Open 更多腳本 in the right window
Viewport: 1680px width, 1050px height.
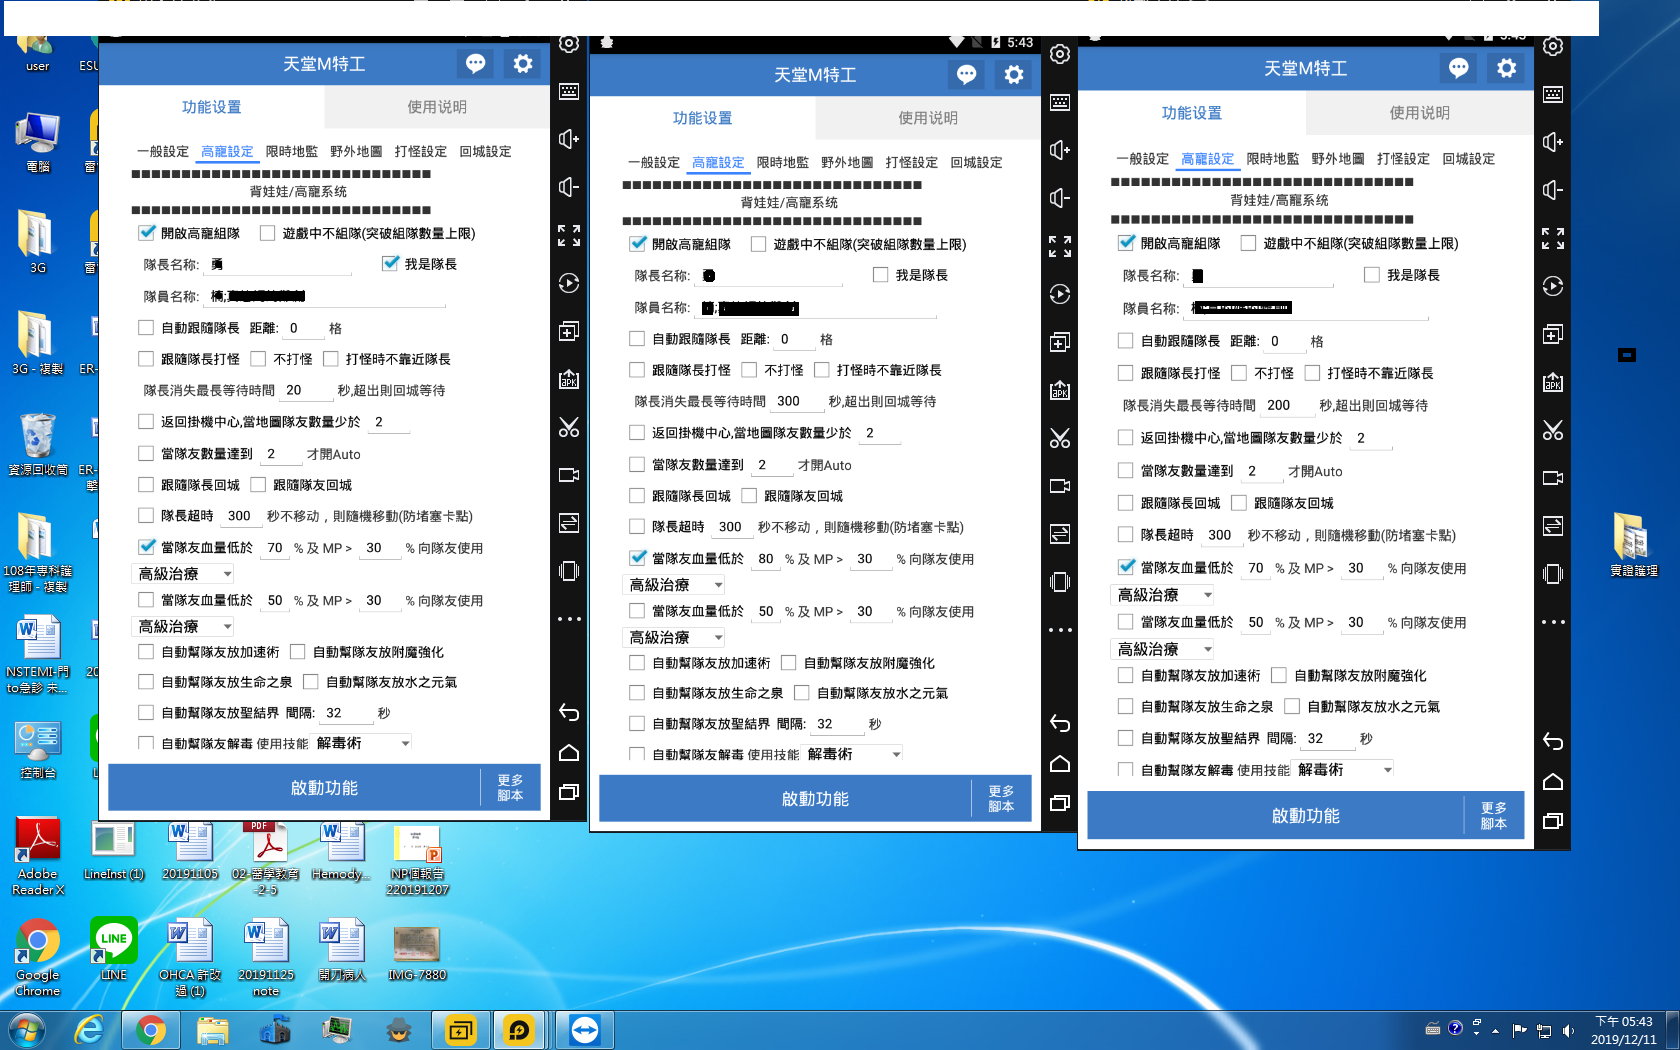[1493, 815]
